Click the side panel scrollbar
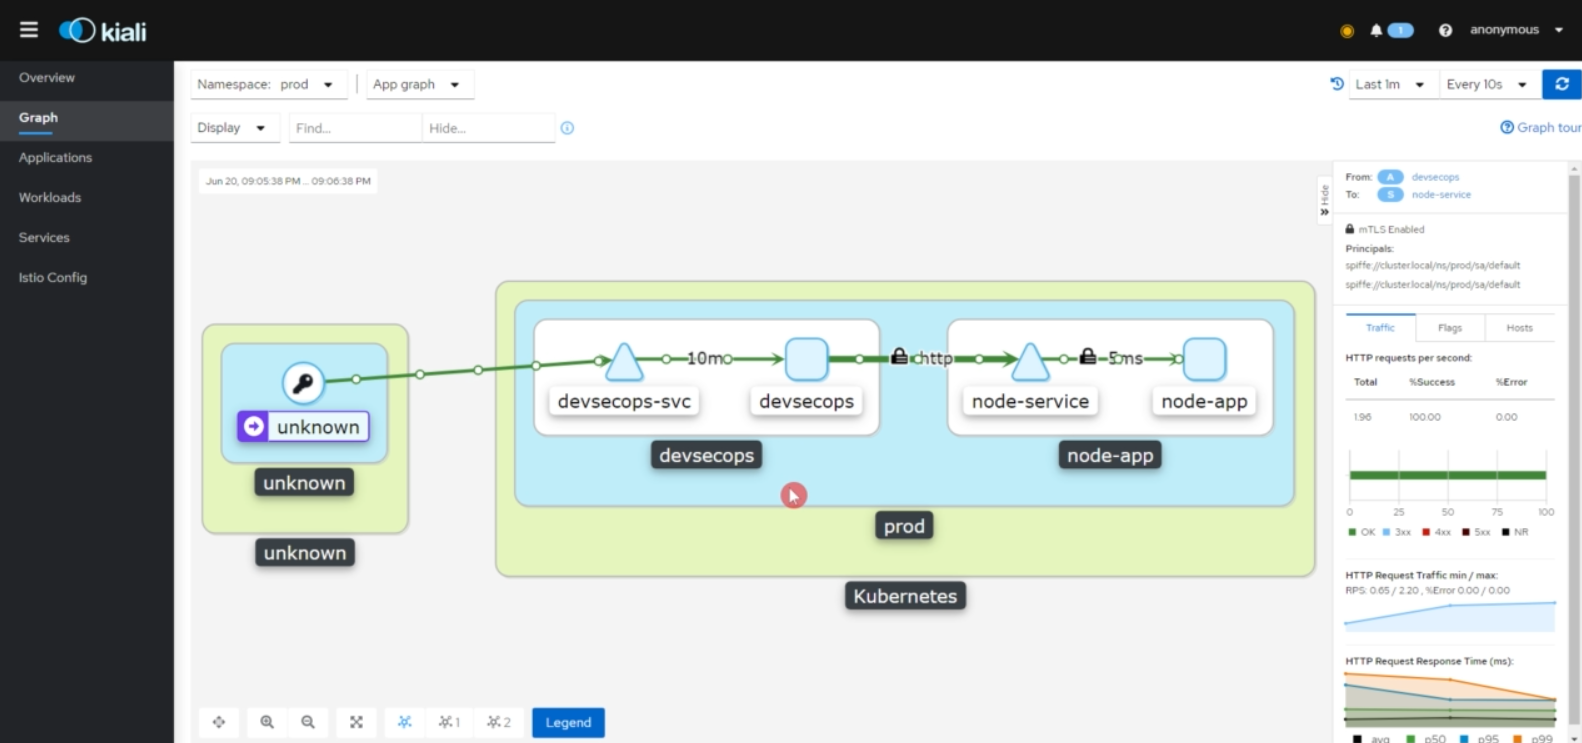This screenshot has width=1582, height=743. 1574,450
